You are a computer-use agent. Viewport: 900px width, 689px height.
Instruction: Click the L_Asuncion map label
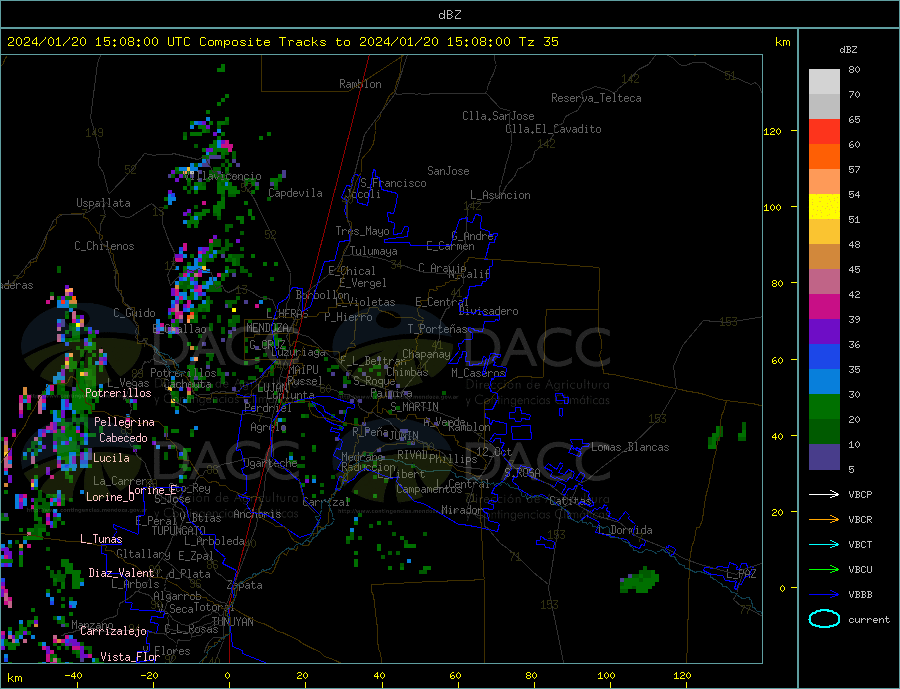[x=501, y=195]
